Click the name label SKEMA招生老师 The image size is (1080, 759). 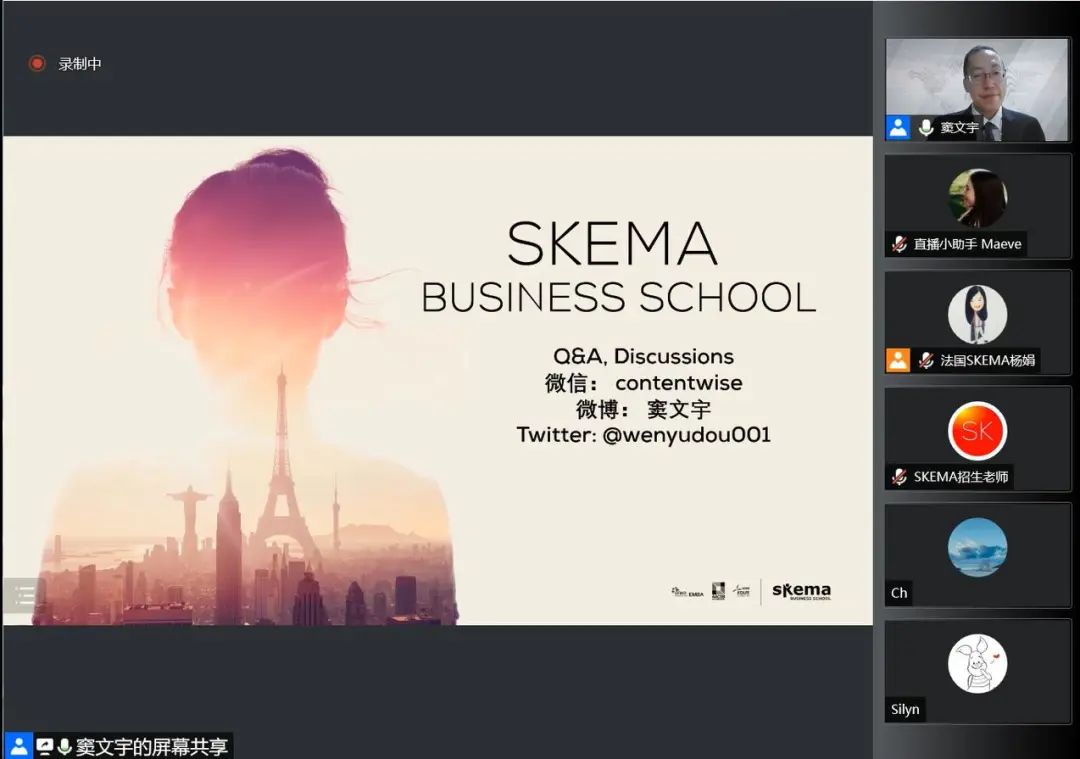click(x=961, y=477)
